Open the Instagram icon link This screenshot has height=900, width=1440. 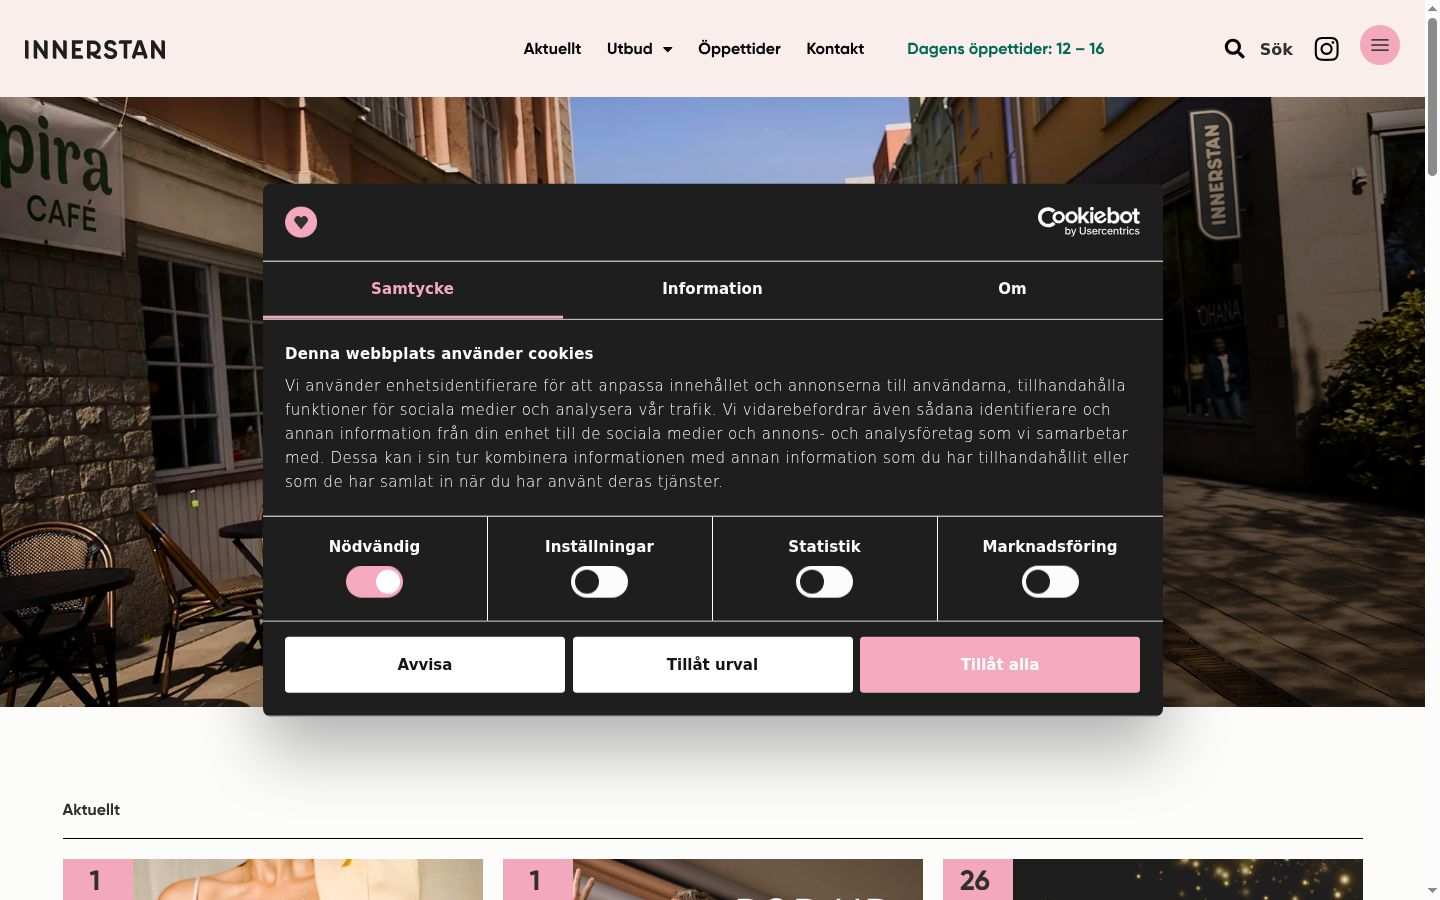1326,49
